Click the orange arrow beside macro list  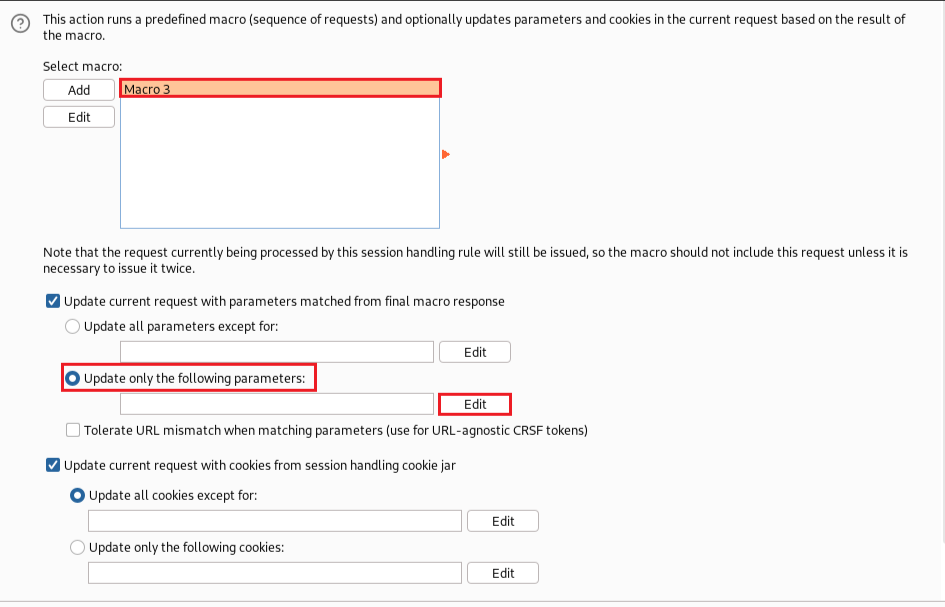pyautogui.click(x=445, y=154)
